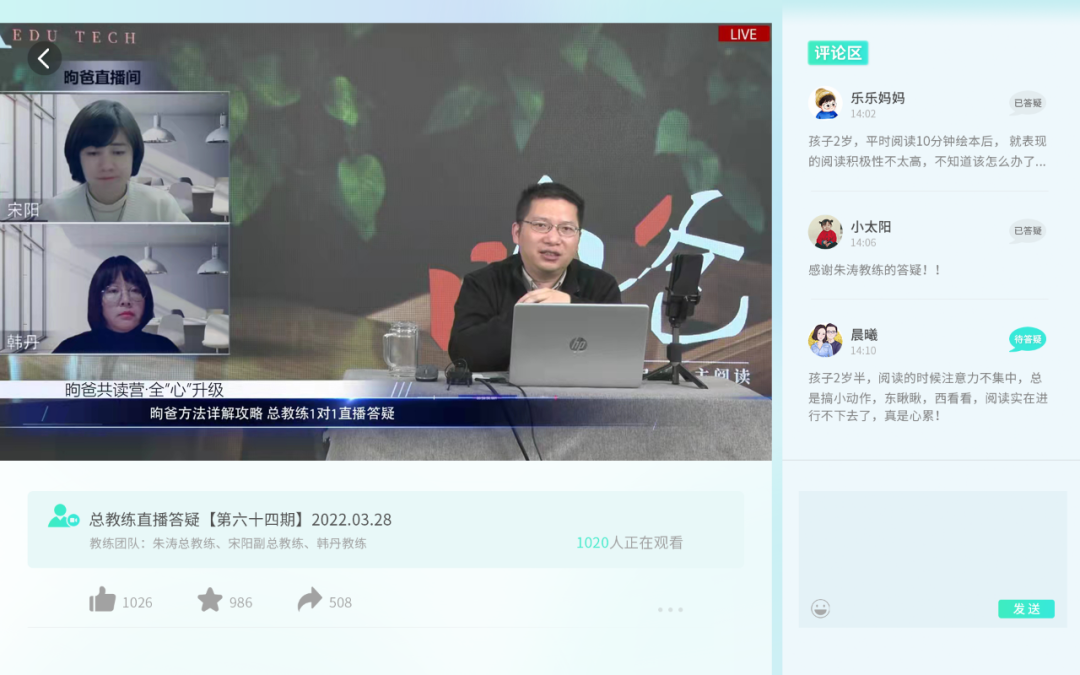Open 小太阳's avatar
Image resolution: width=1080 pixels, height=675 pixels.
coord(825,232)
